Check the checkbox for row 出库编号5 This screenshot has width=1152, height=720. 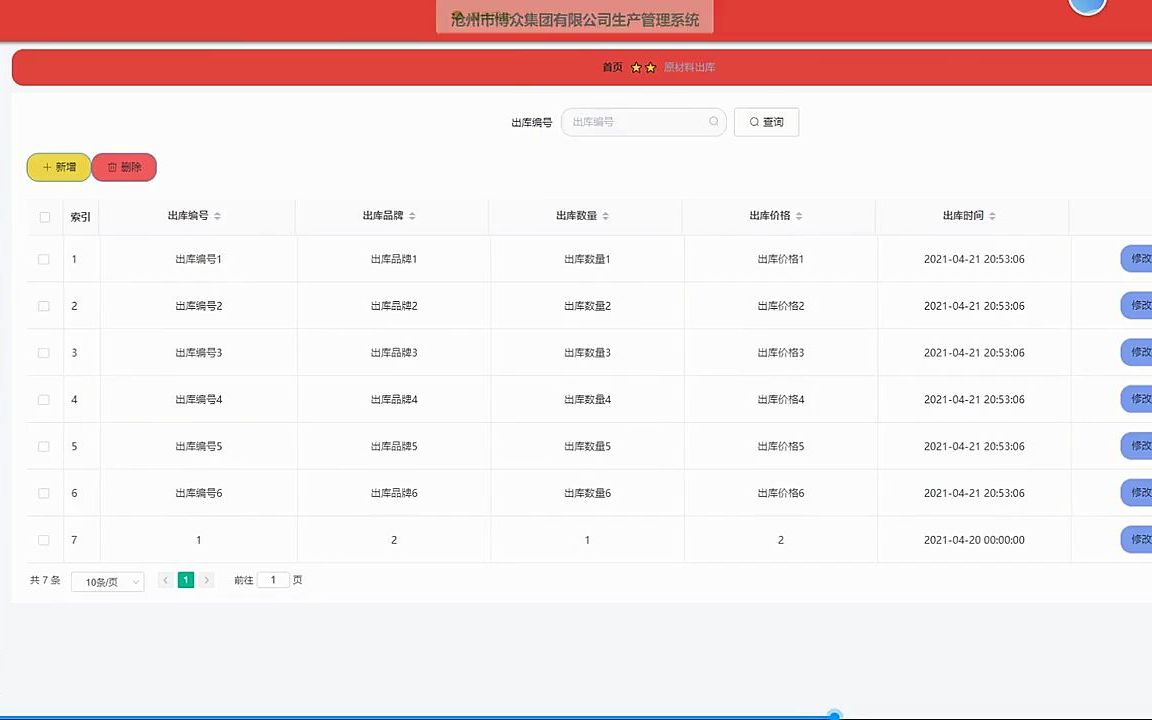(x=43, y=446)
